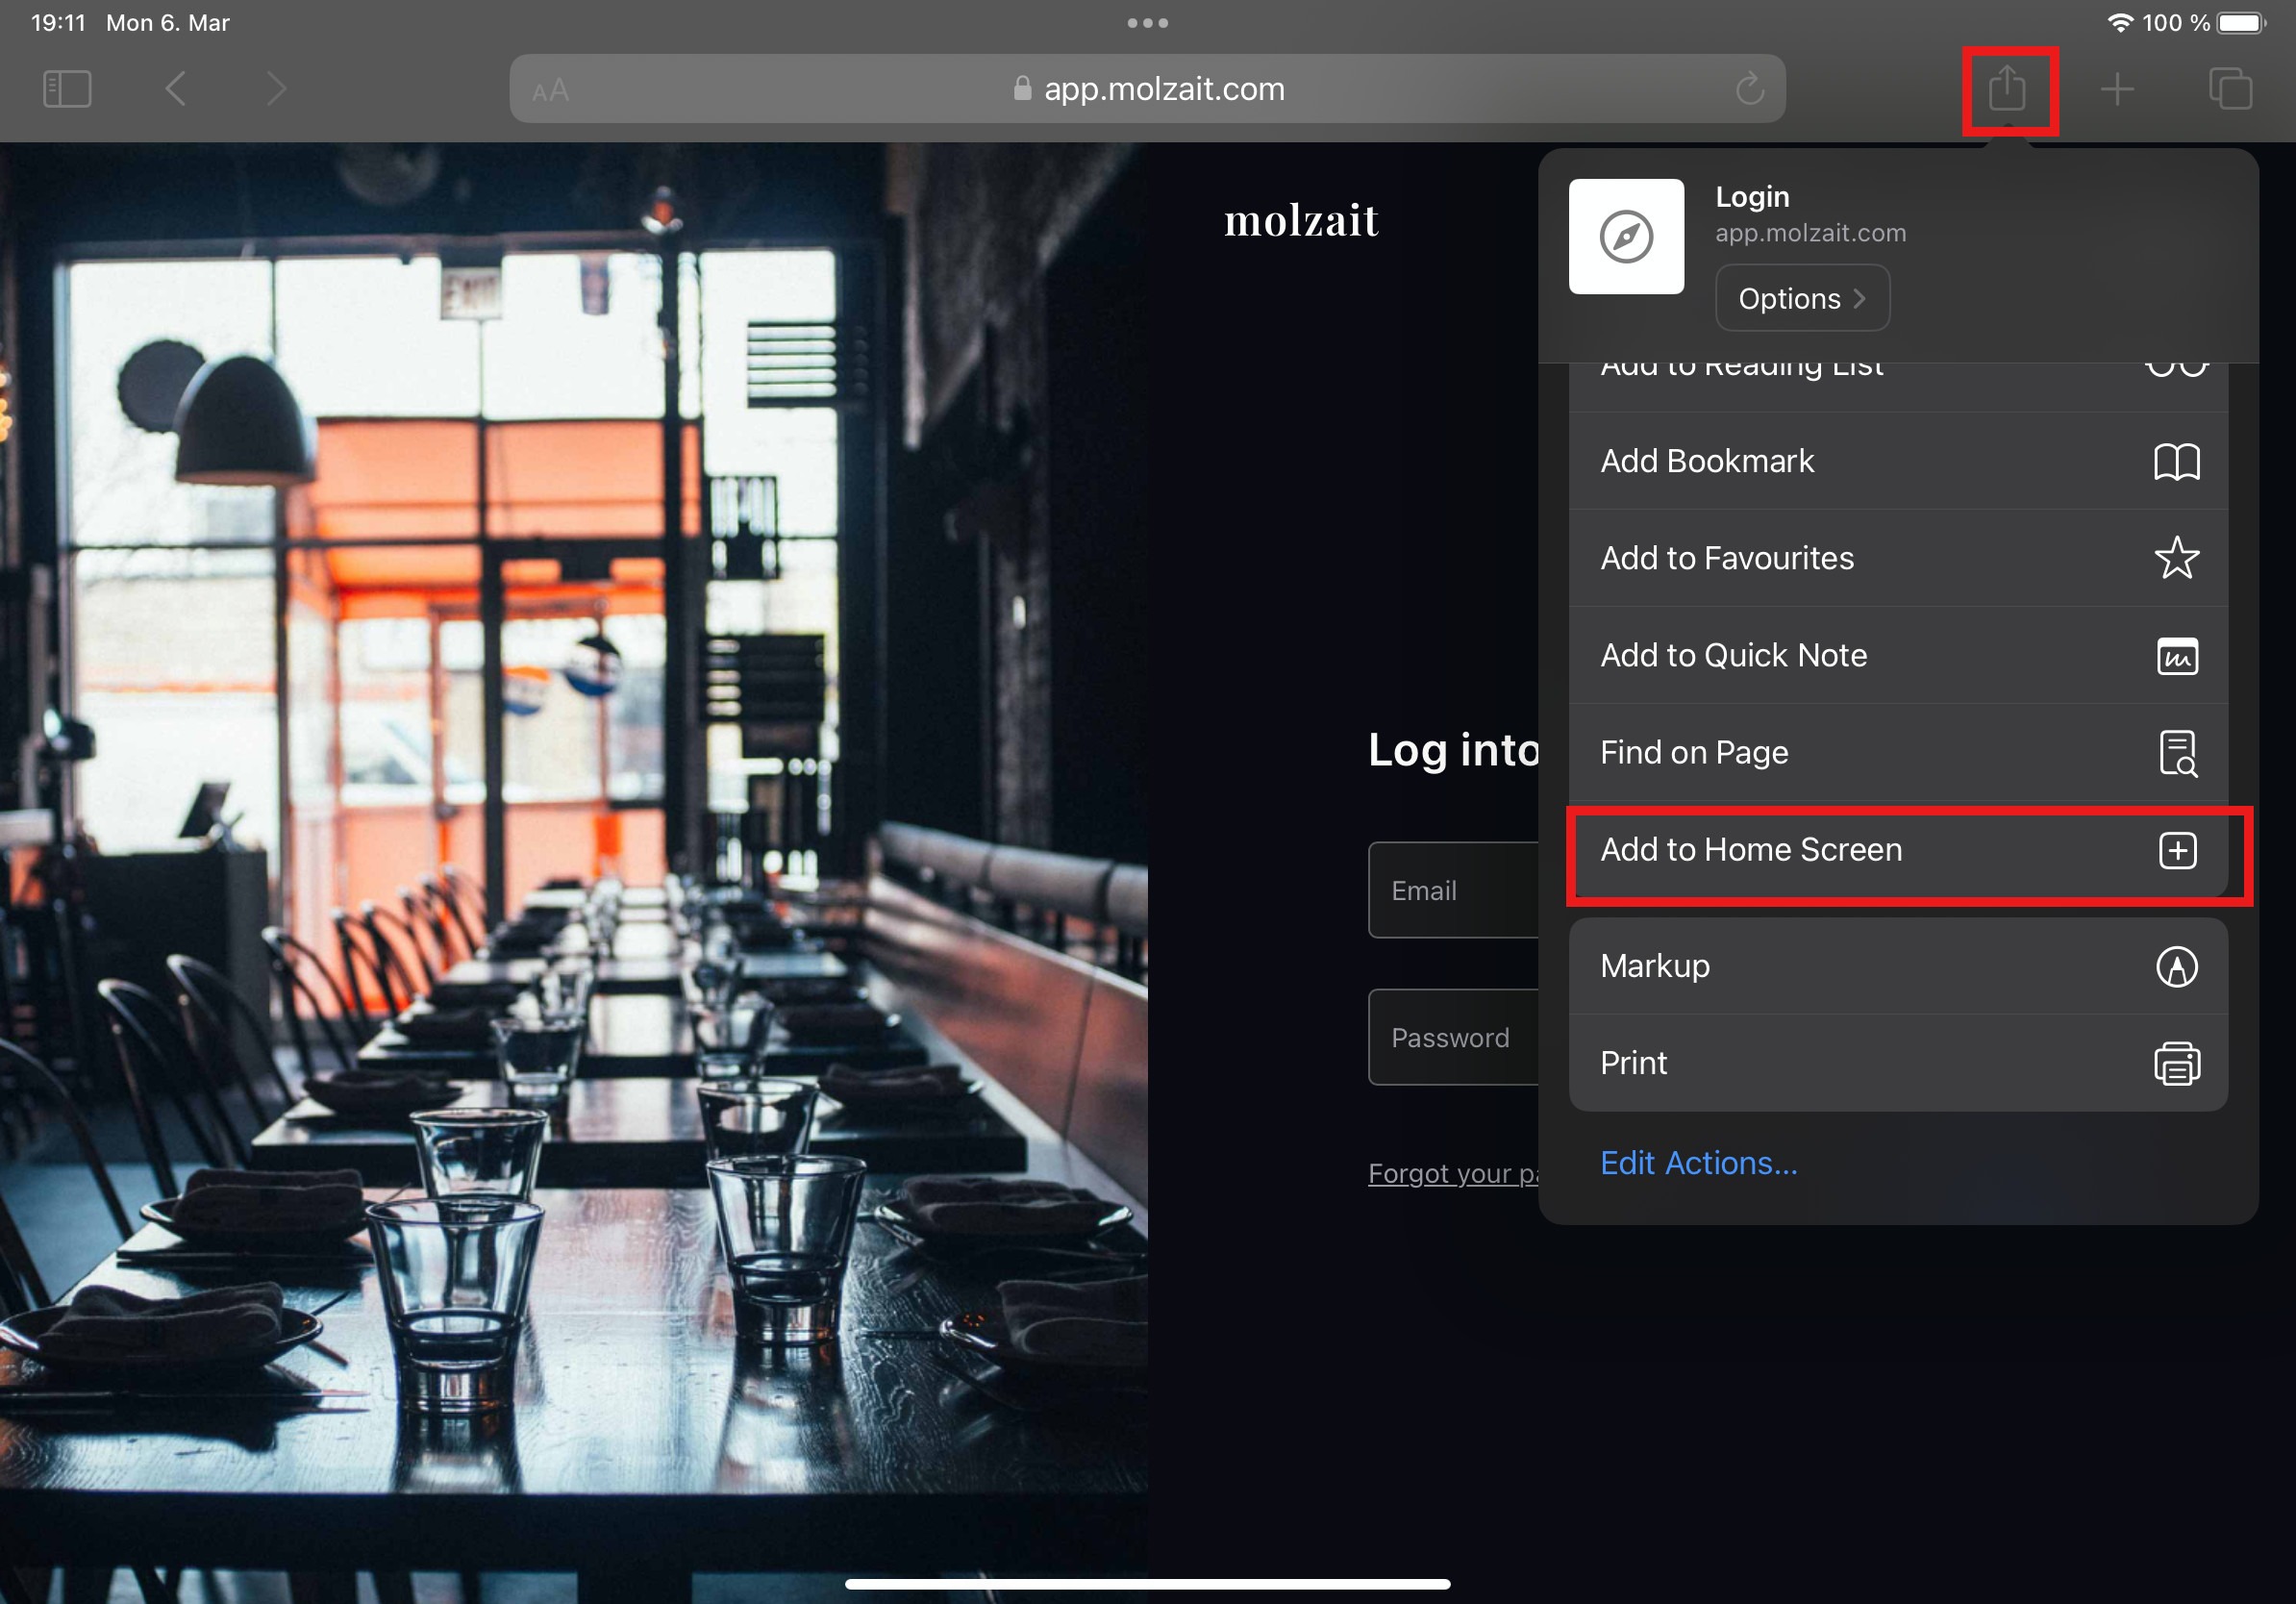Select Print action
The width and height of the screenshot is (2296, 1604).
pos(1898,1063)
